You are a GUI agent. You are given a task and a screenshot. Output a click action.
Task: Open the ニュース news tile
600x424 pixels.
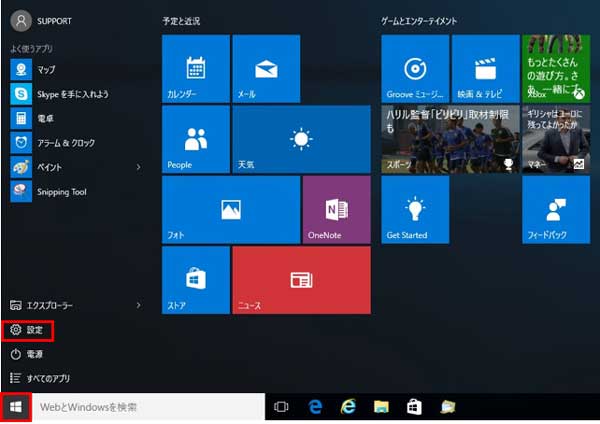(302, 280)
